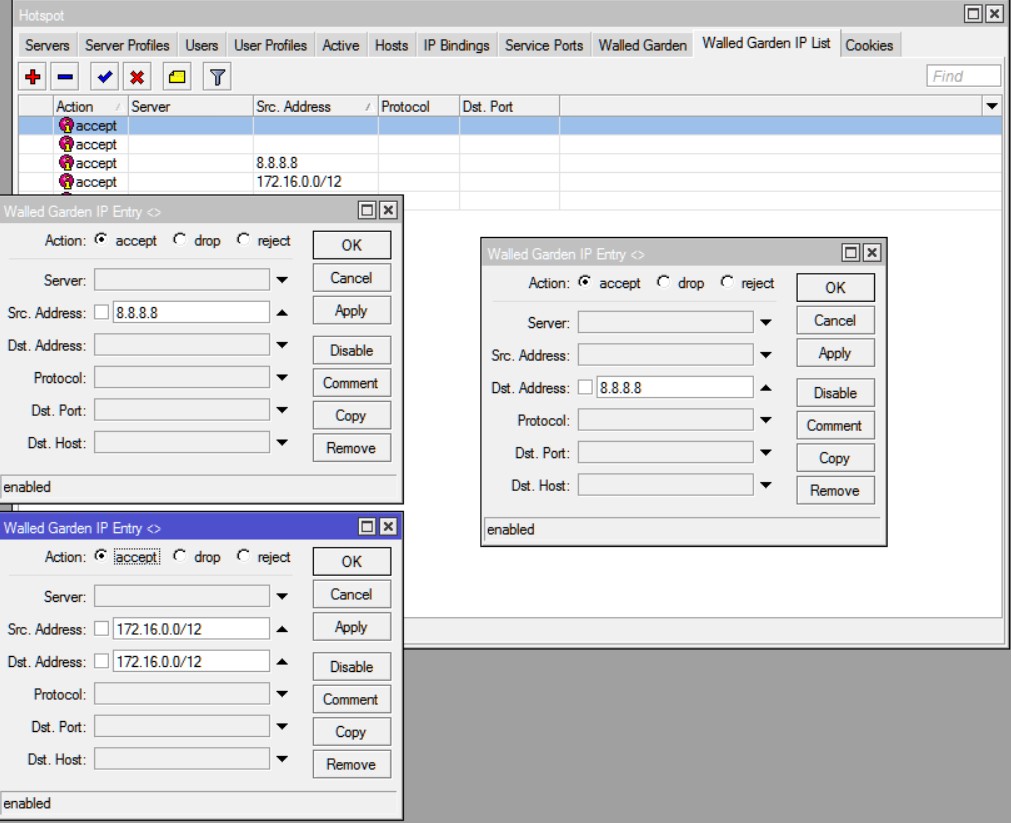Open the IP Bindings tab
This screenshot has height=823, width=1011.
[x=456, y=45]
